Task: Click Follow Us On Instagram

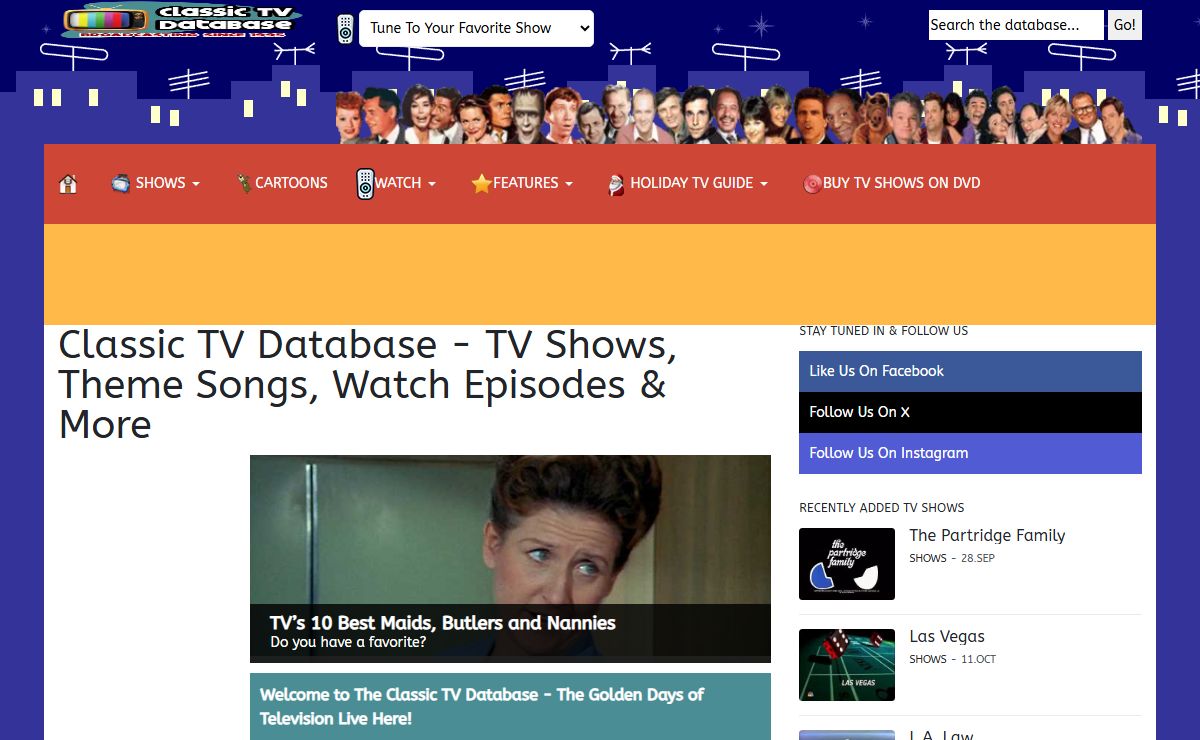Action: pyautogui.click(x=970, y=453)
